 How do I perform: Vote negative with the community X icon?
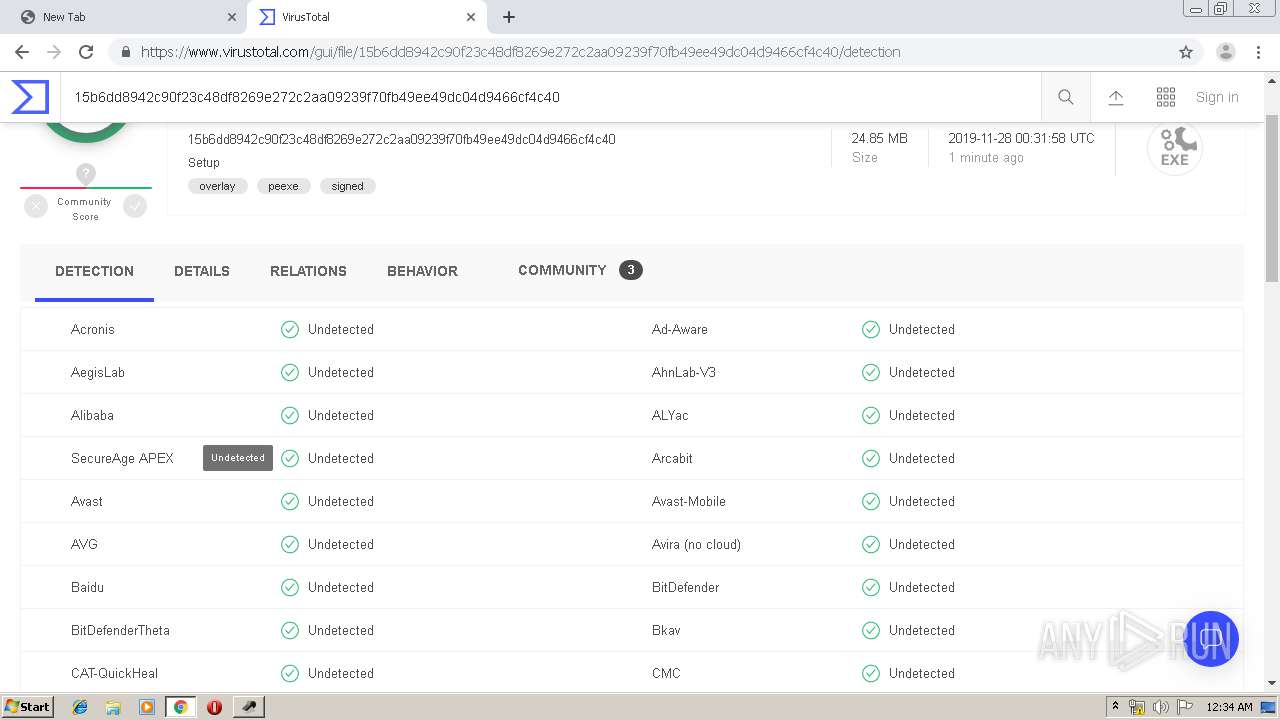(x=36, y=206)
